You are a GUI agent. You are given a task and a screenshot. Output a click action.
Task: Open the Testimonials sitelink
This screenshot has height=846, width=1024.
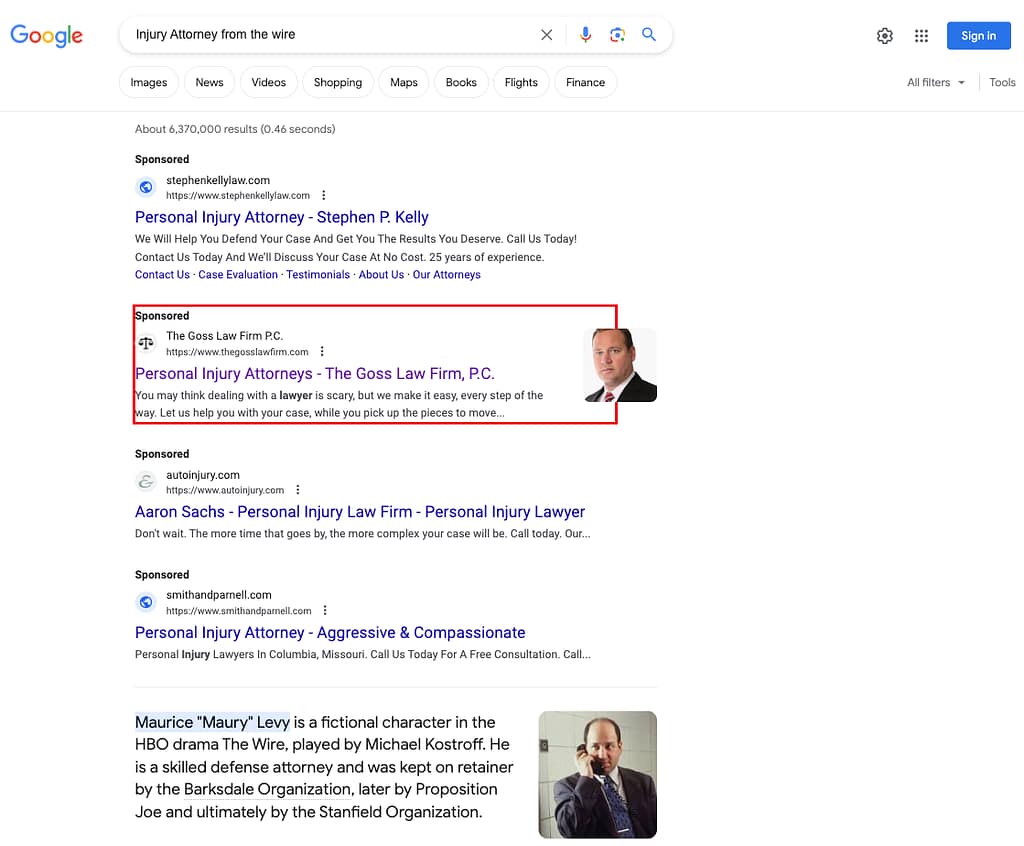pos(318,275)
